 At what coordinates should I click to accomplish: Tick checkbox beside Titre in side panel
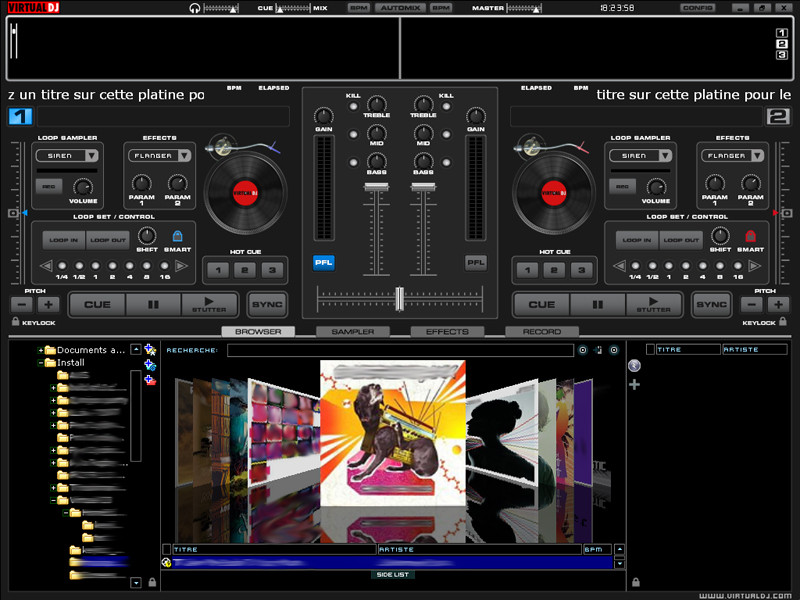[x=650, y=349]
